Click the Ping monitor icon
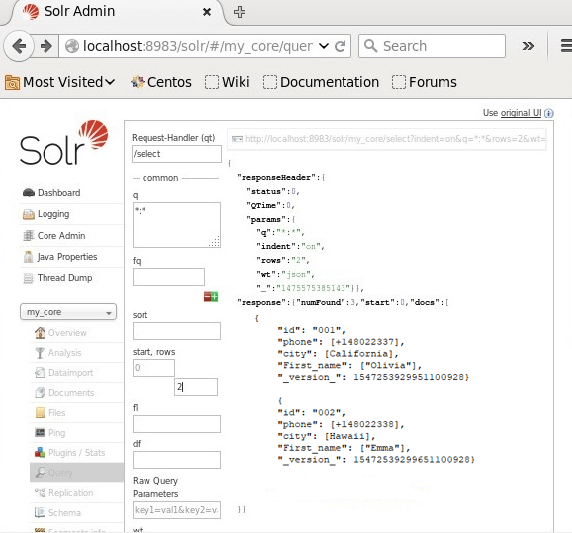The height and width of the screenshot is (533, 572). coord(40,433)
